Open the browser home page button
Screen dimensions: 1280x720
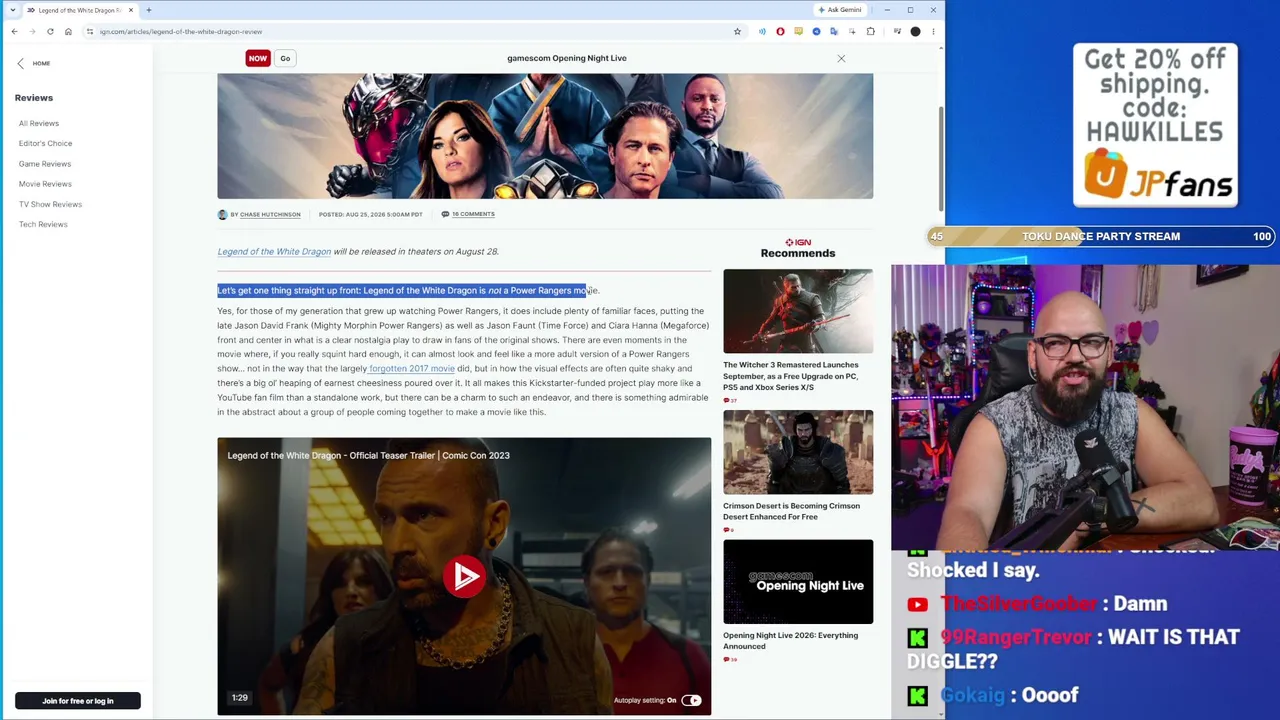click(x=68, y=31)
